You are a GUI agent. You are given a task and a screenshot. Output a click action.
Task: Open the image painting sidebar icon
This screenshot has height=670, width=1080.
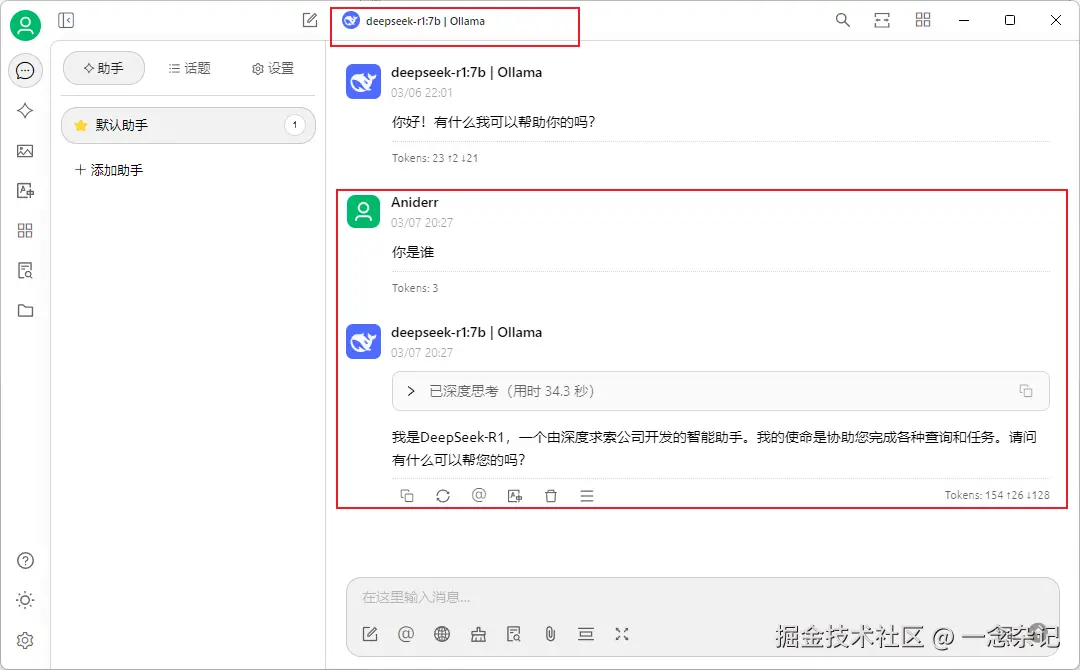point(25,151)
